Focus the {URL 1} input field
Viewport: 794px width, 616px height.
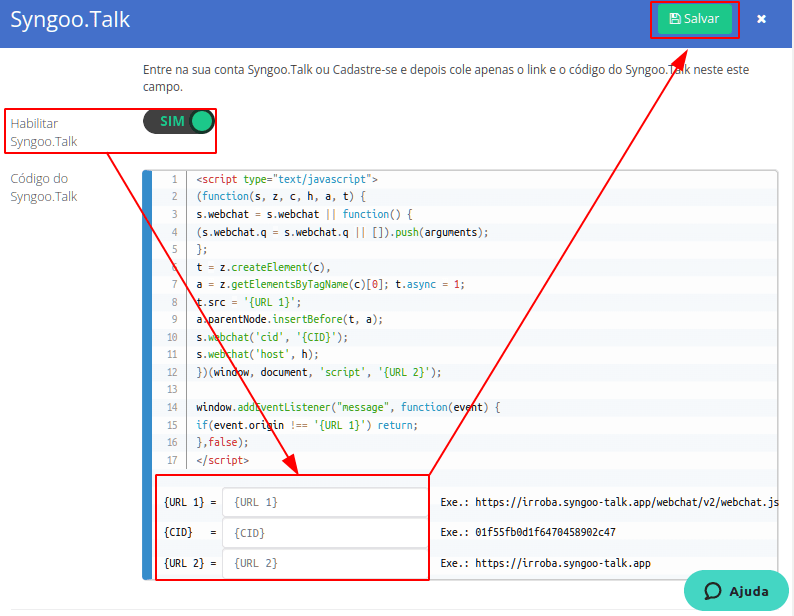point(324,502)
